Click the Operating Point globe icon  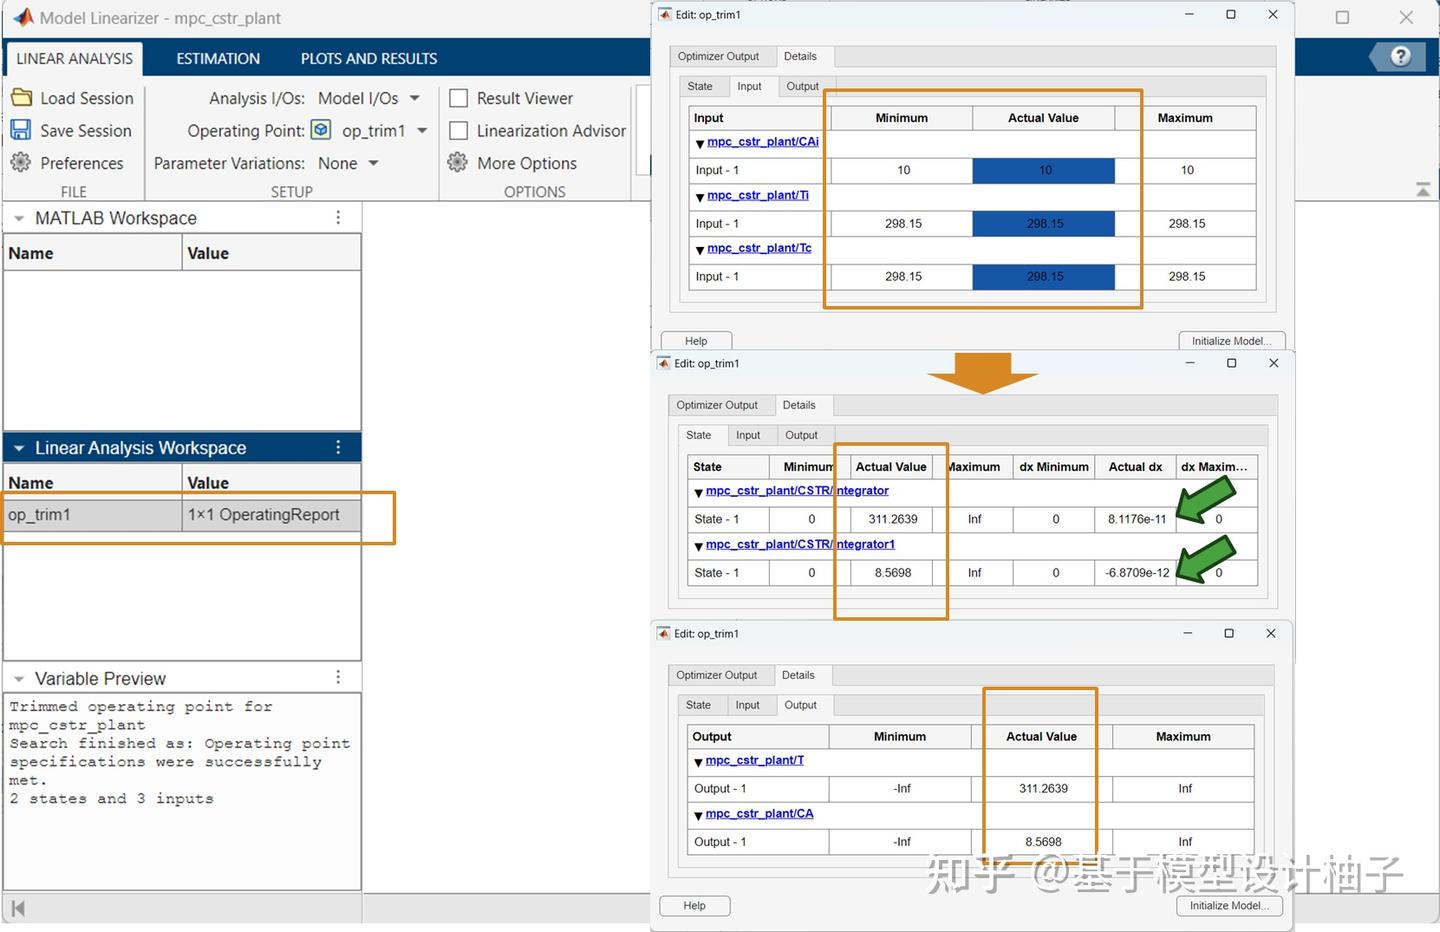(x=321, y=129)
